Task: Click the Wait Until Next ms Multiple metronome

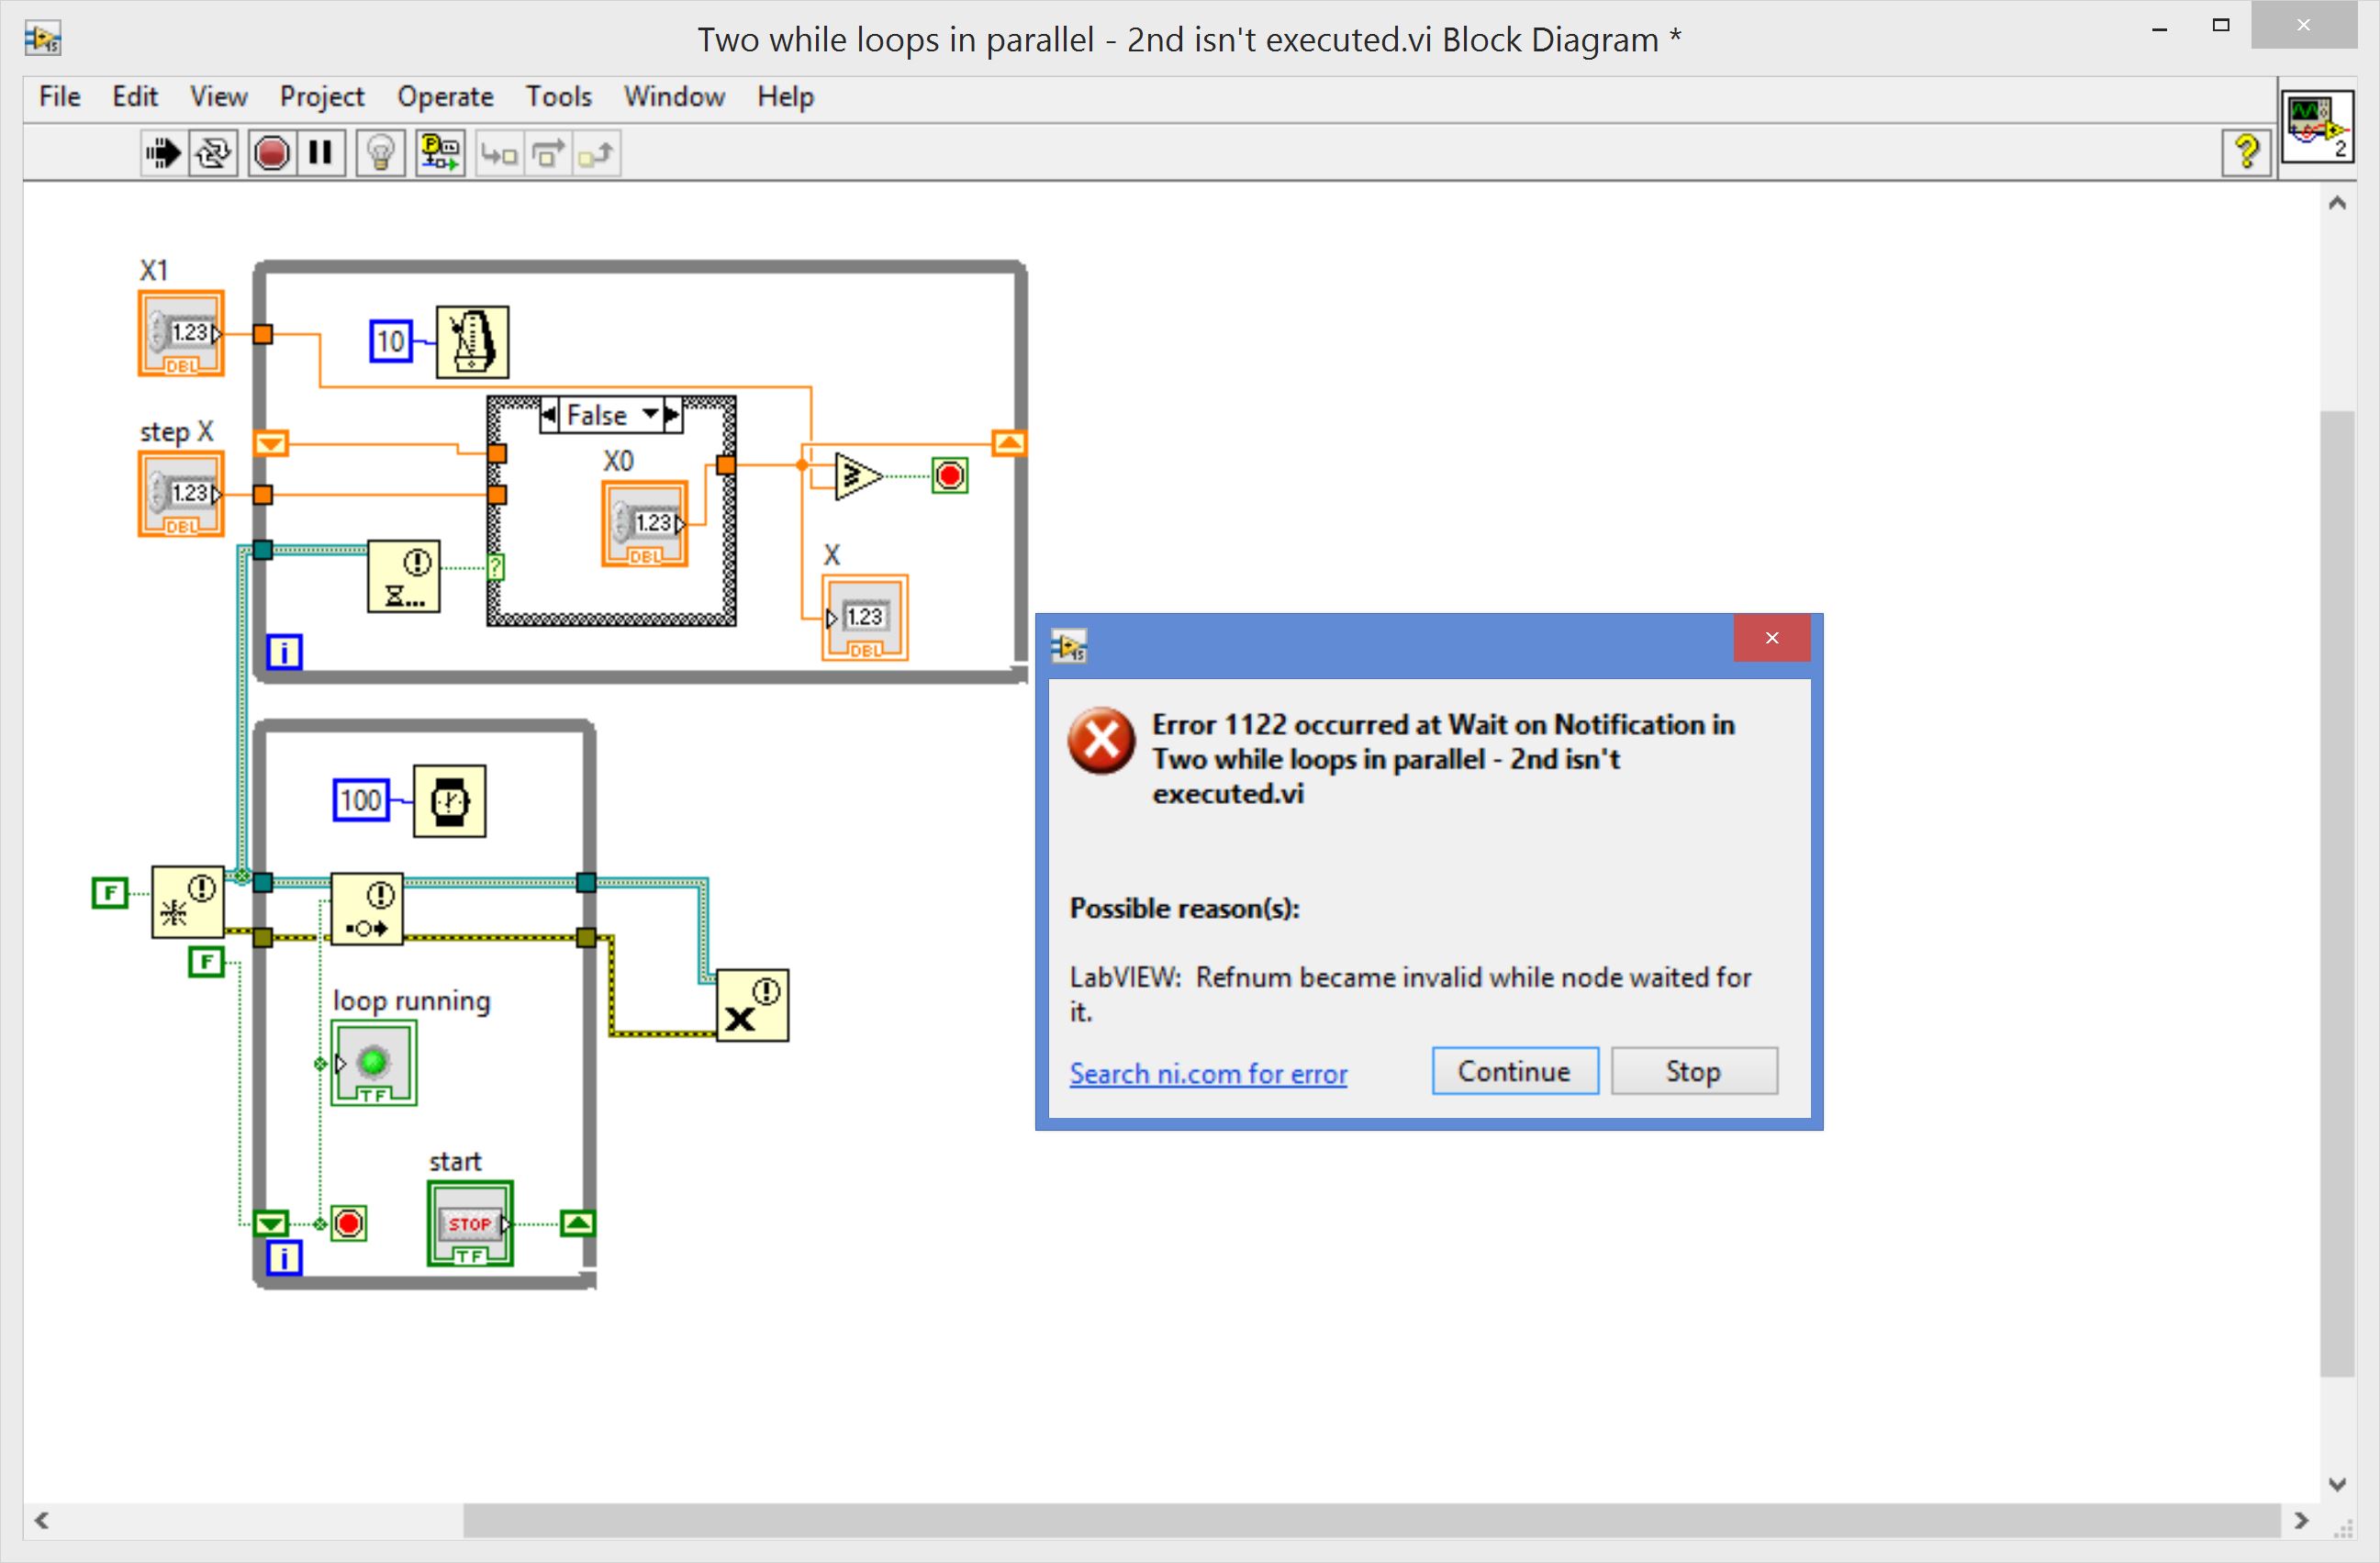Action: pos(472,342)
